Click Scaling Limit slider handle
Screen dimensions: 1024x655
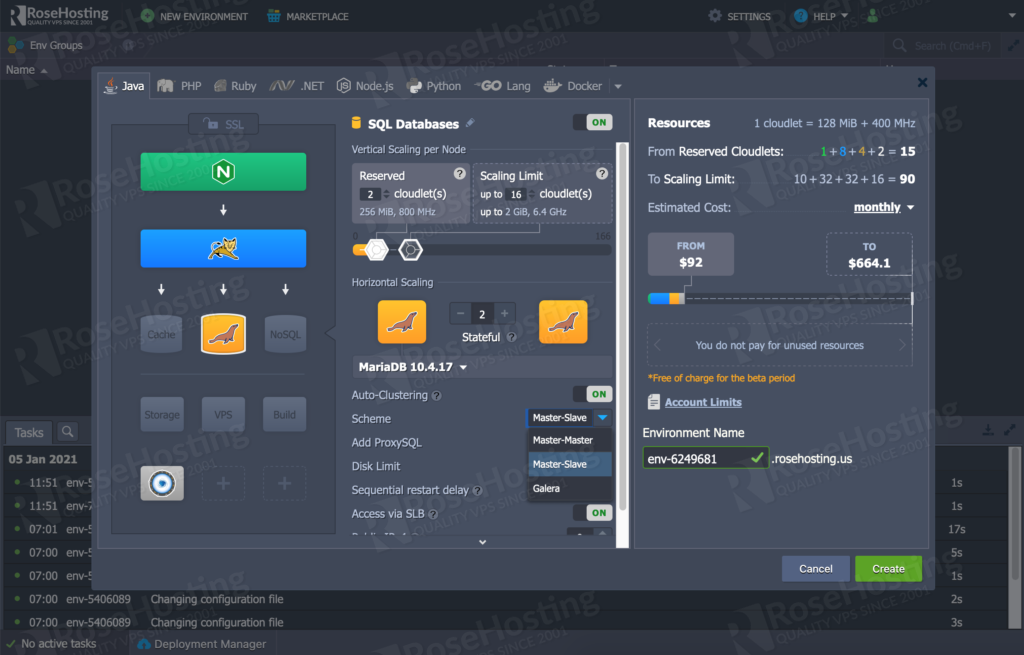[x=410, y=249]
